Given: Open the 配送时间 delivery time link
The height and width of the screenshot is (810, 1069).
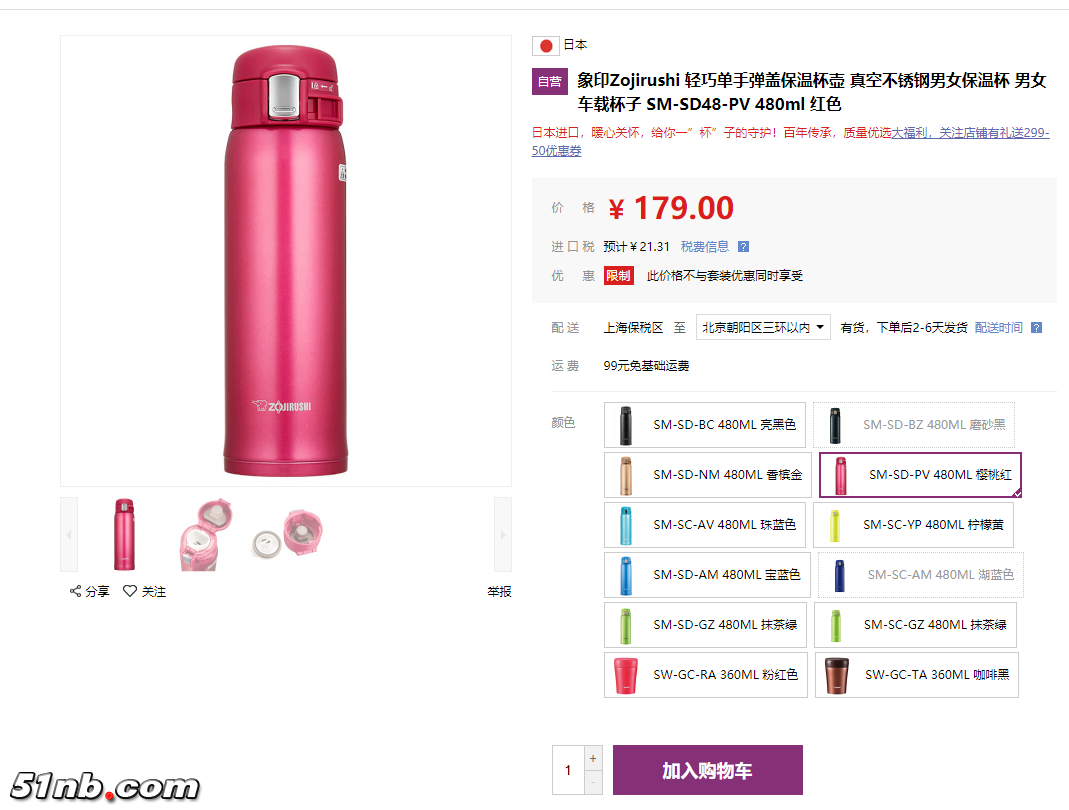Looking at the screenshot, I should coord(999,328).
